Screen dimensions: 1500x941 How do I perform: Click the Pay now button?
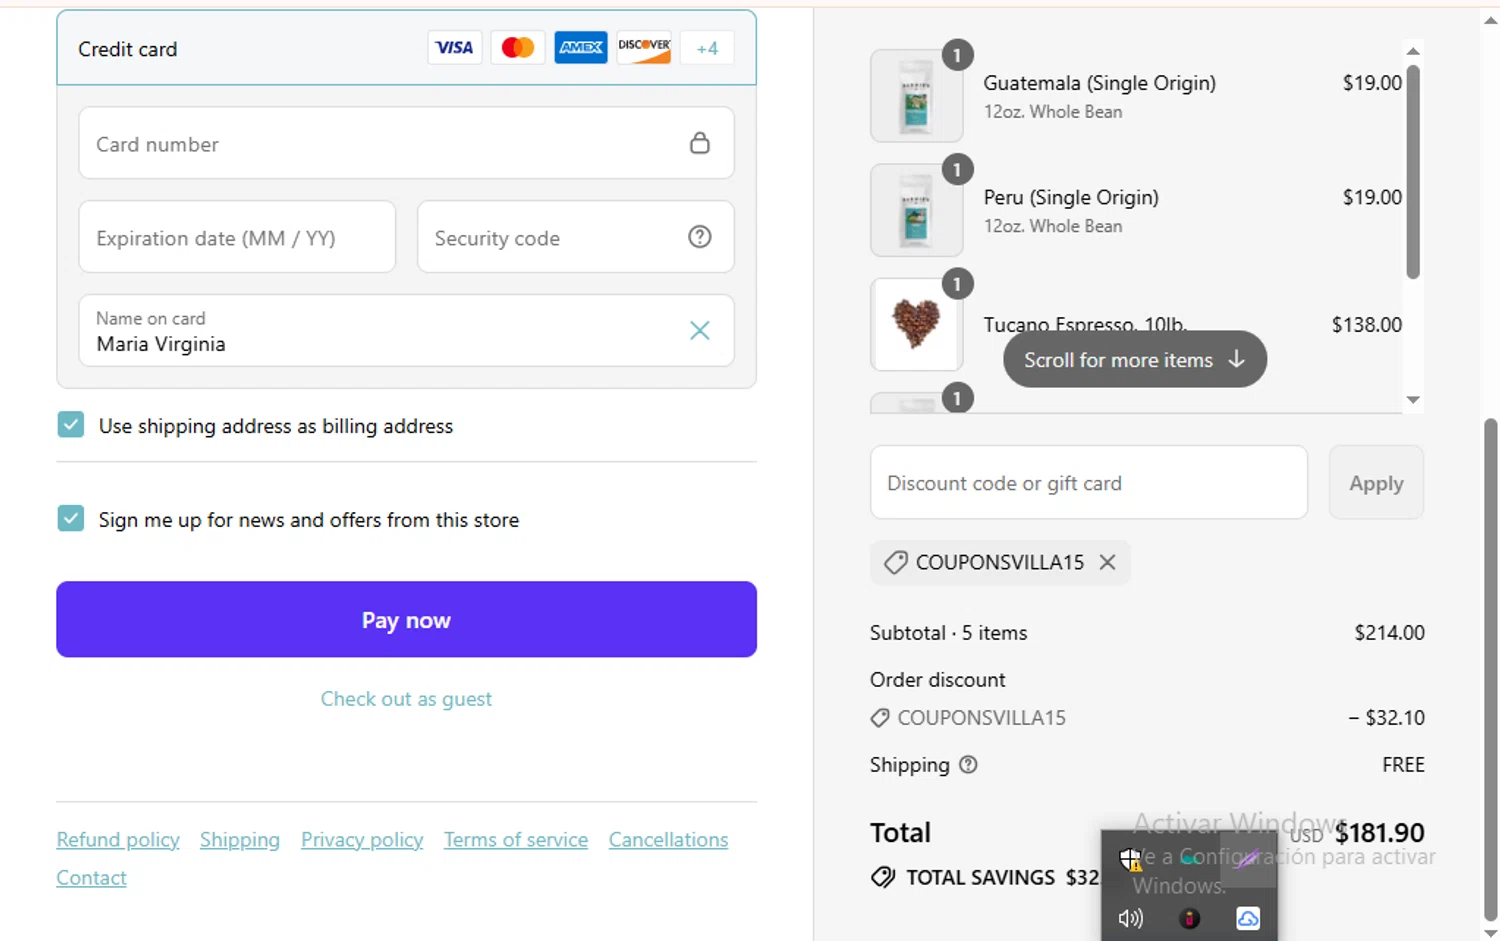(x=406, y=619)
